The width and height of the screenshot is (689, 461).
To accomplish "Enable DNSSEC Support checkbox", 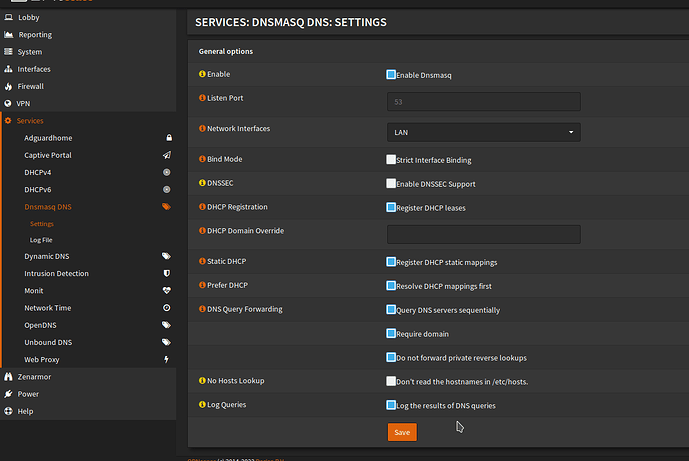I will [391, 183].
